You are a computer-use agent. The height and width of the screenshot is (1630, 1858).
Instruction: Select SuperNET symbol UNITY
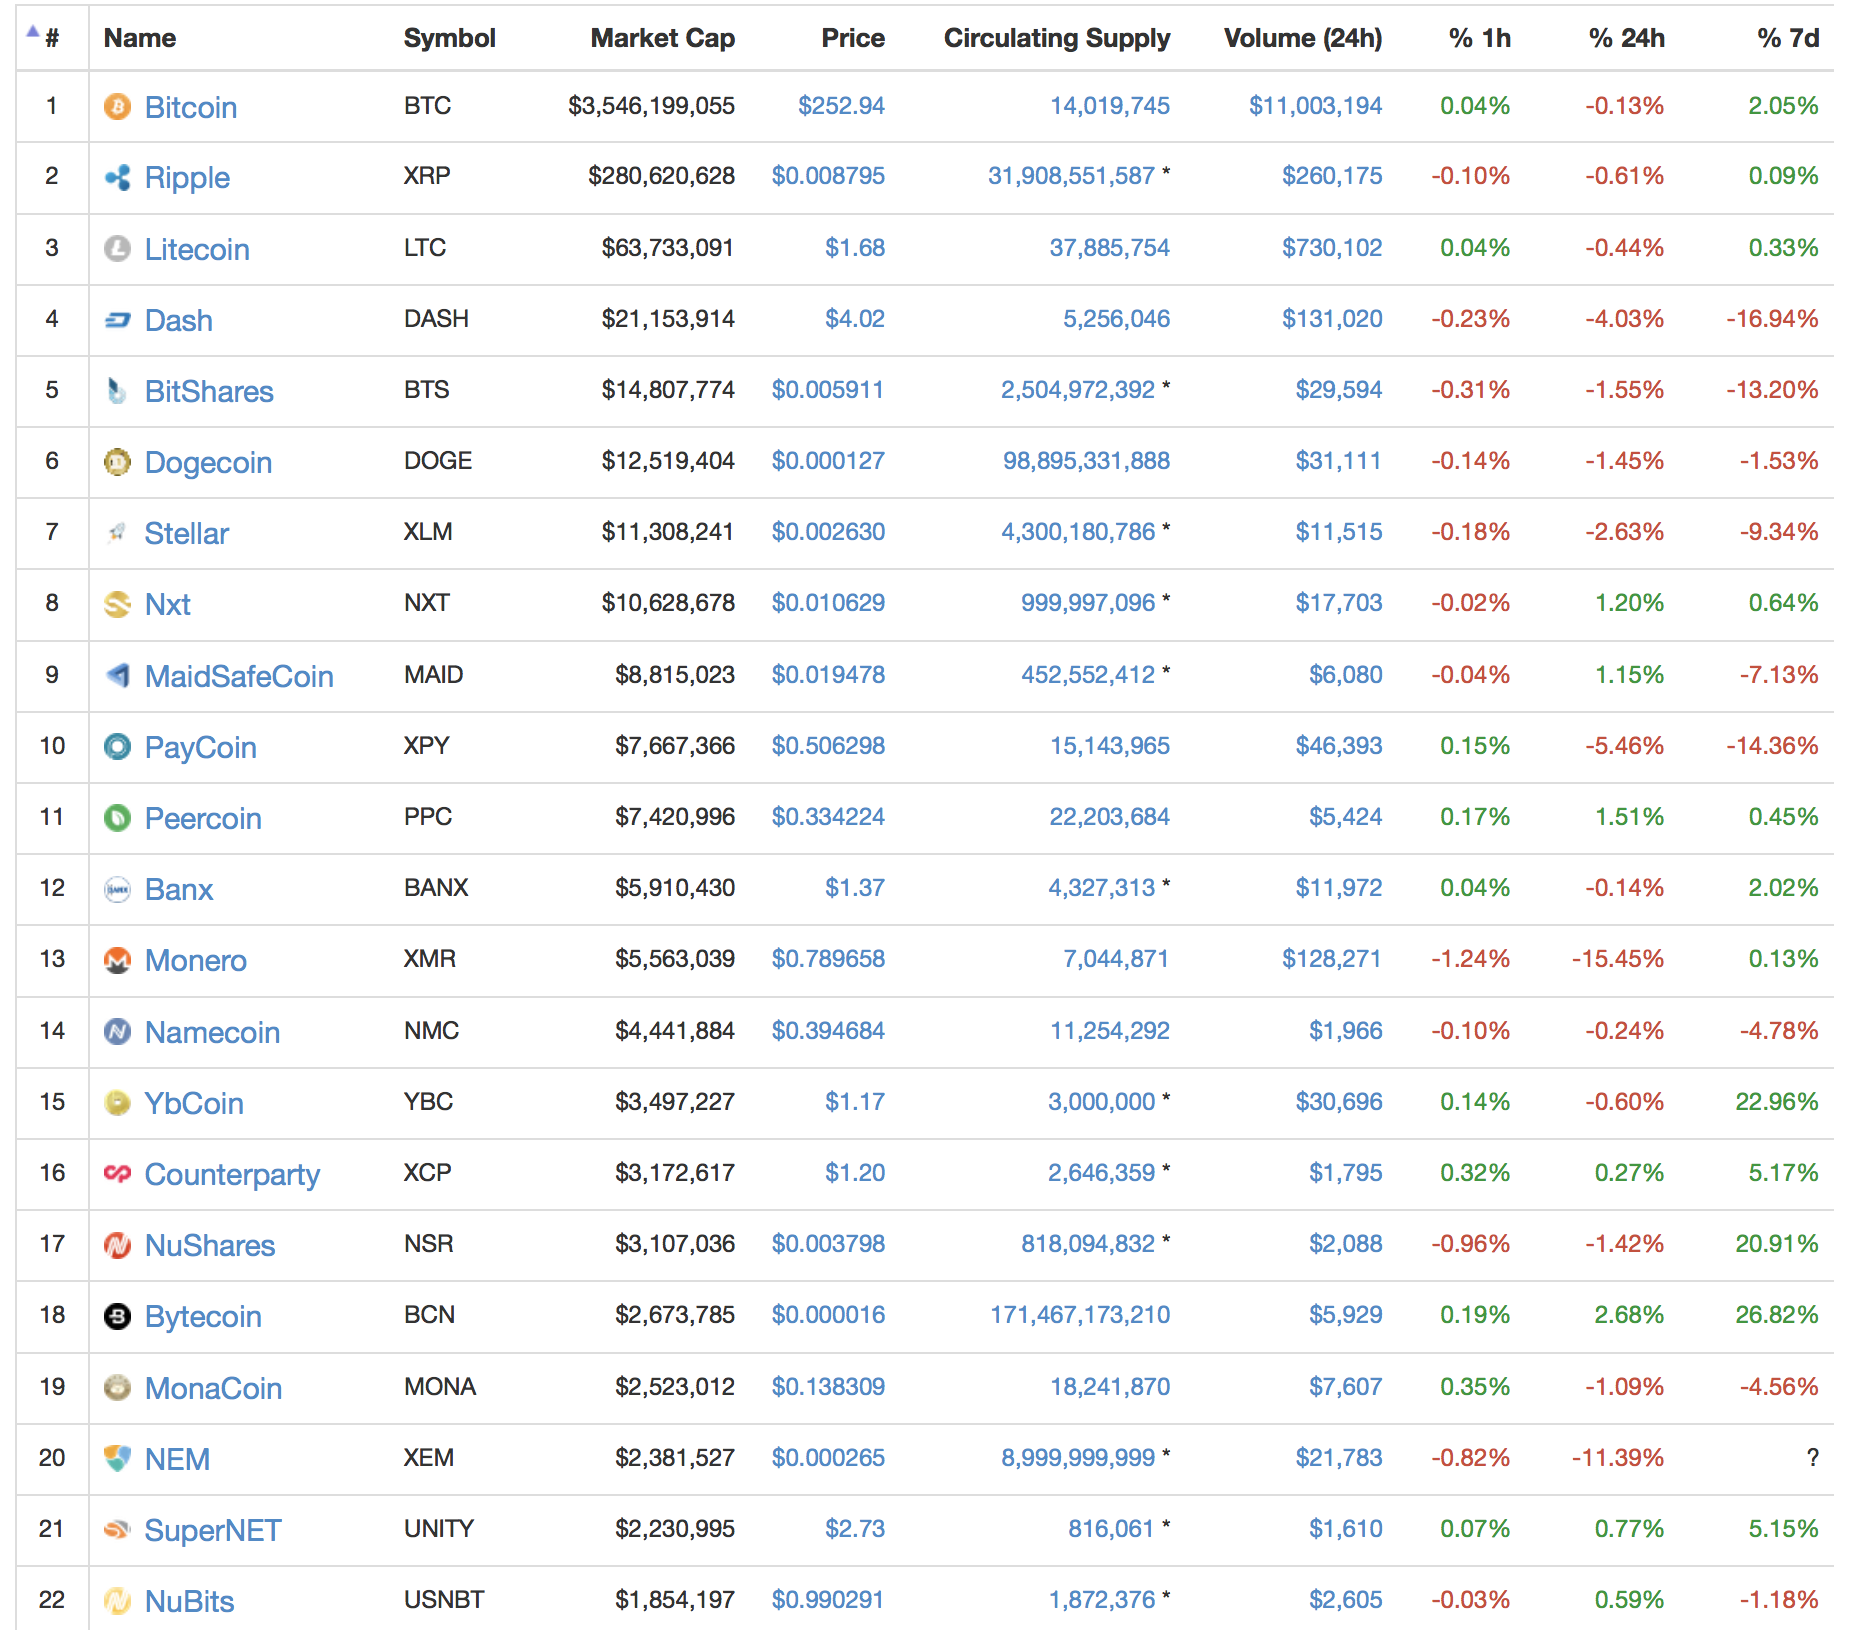coord(439,1529)
